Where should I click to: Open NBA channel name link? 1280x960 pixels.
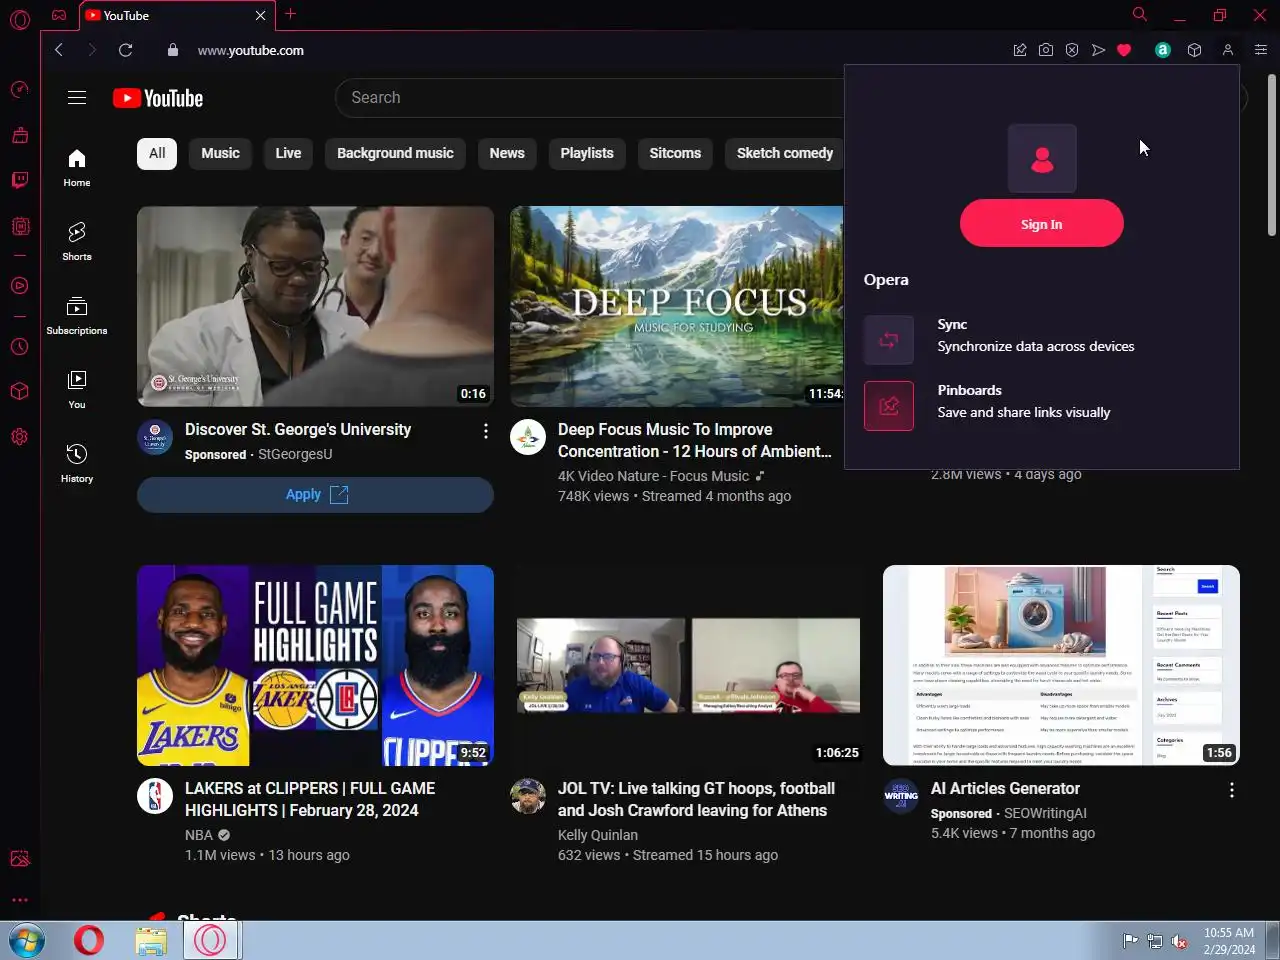click(x=199, y=835)
